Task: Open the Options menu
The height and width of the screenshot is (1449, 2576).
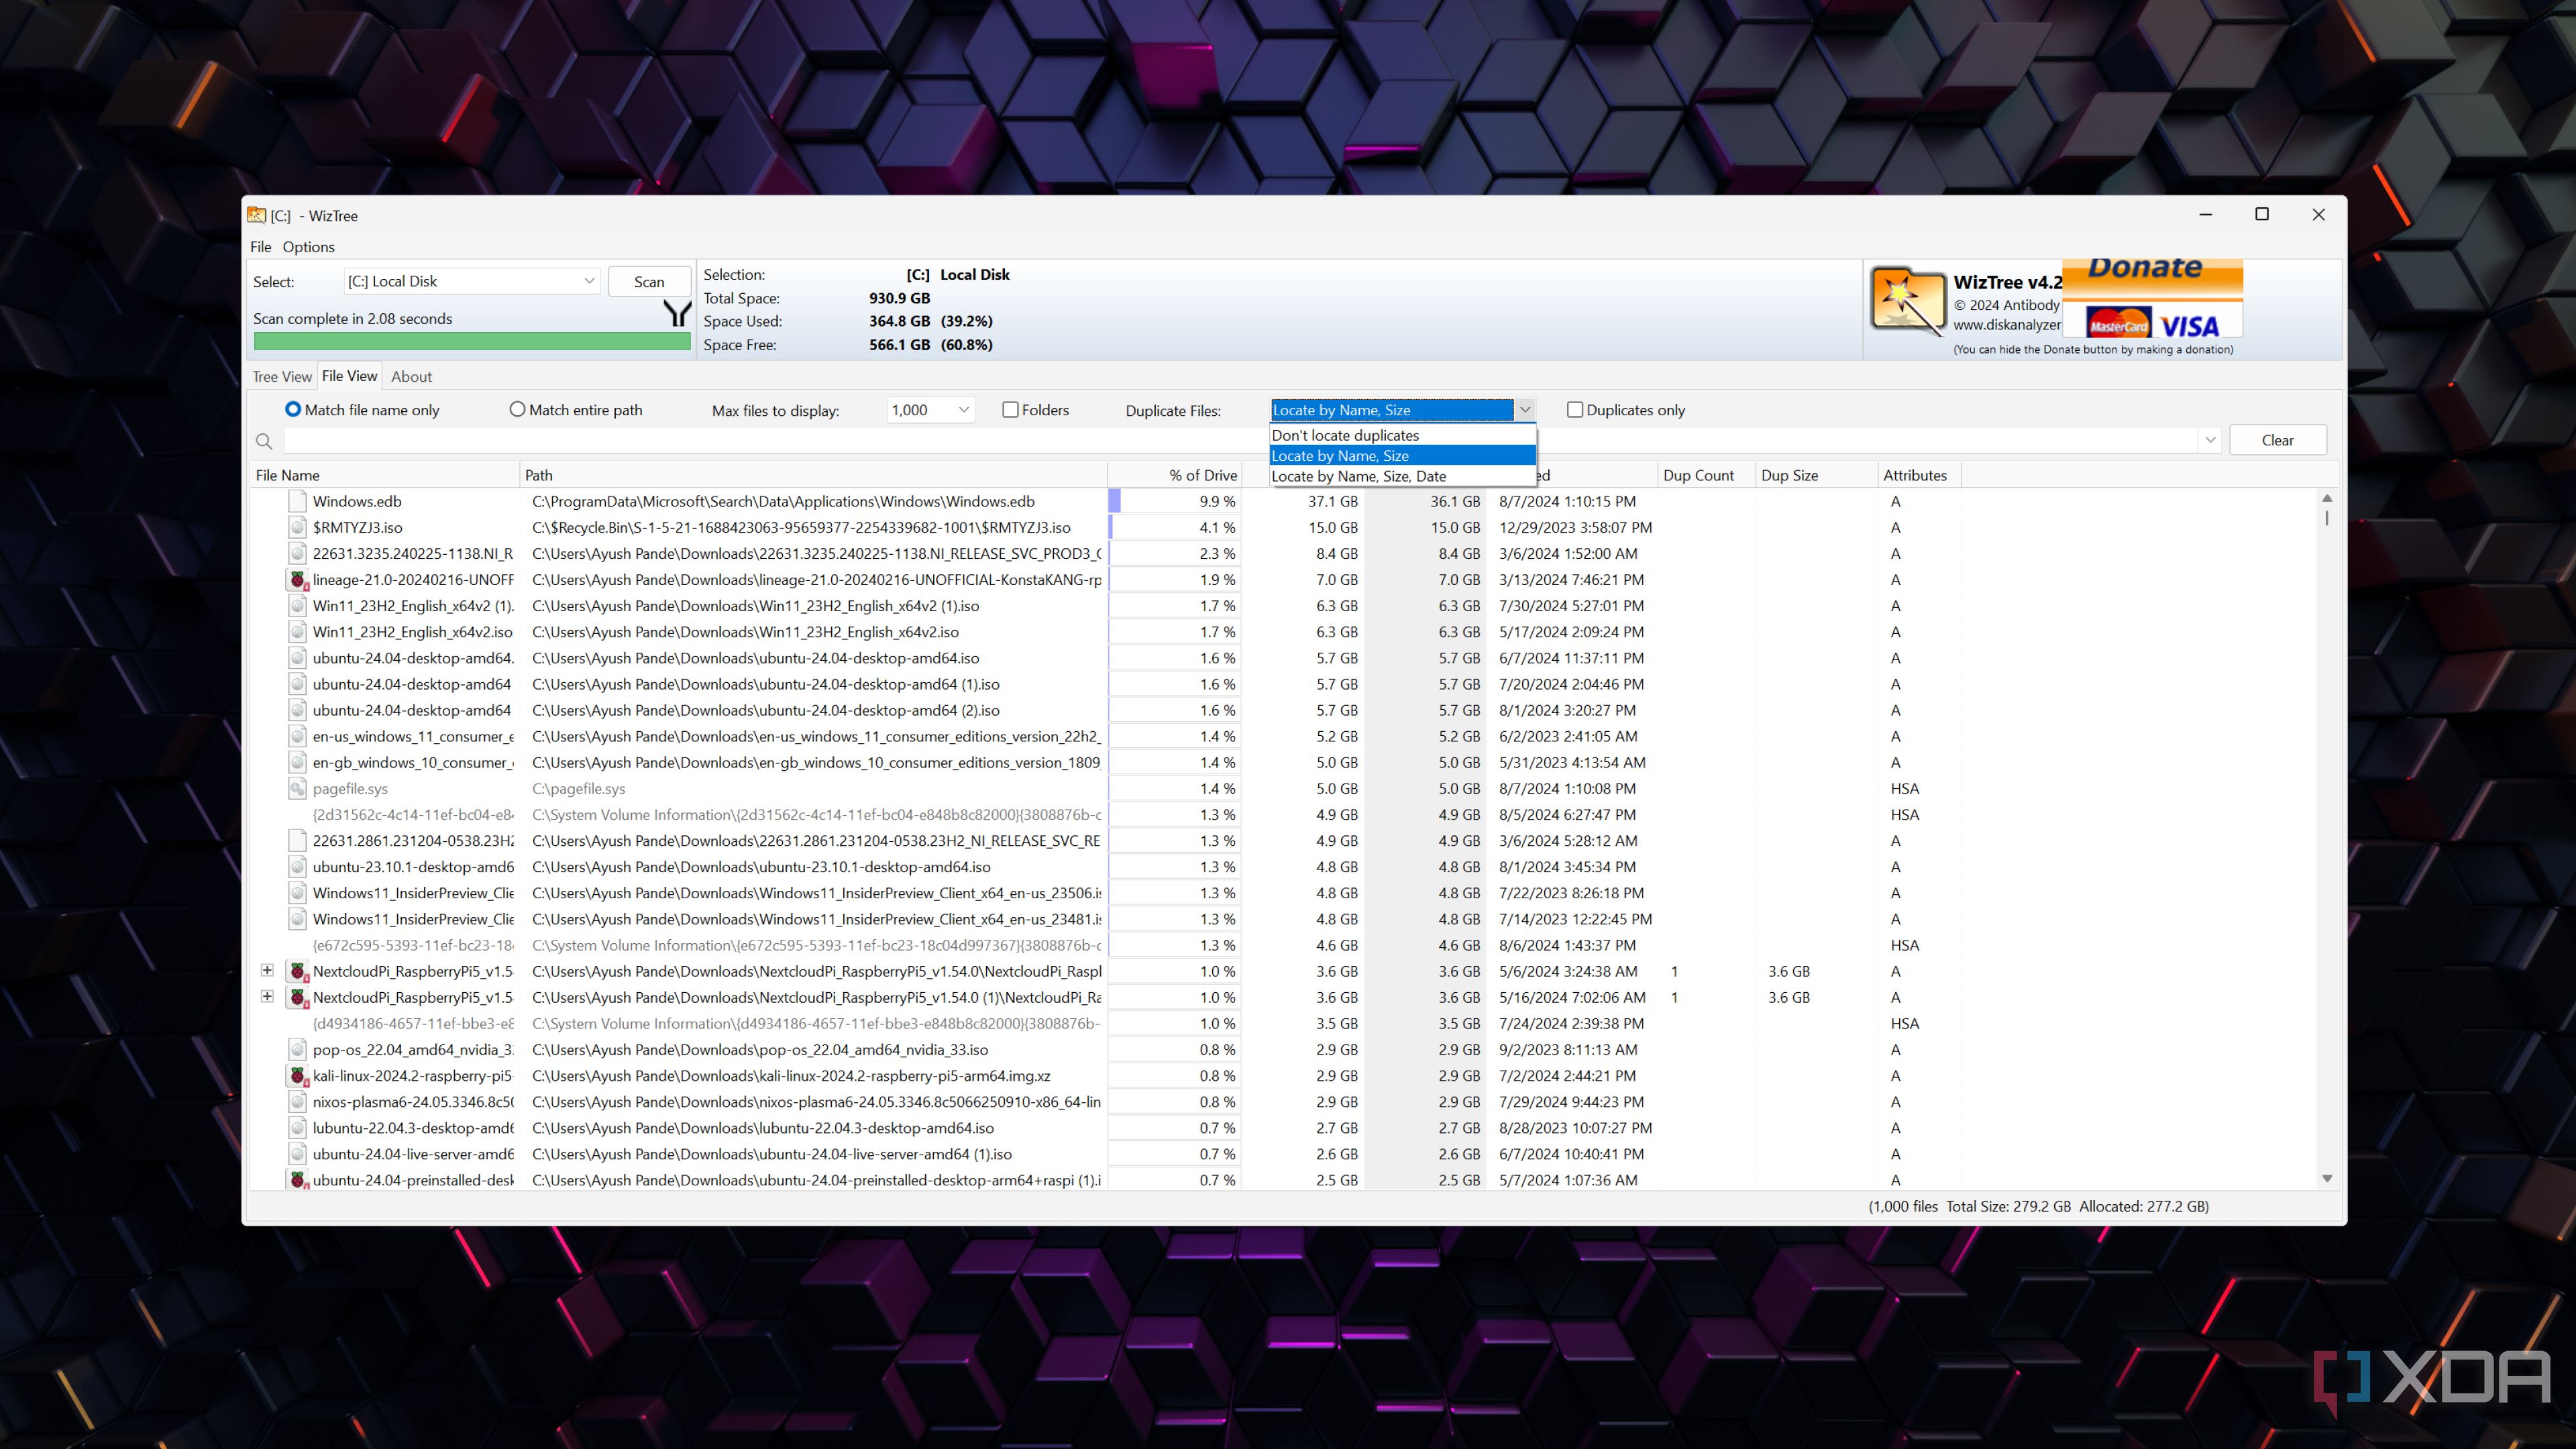Action: pyautogui.click(x=308, y=247)
